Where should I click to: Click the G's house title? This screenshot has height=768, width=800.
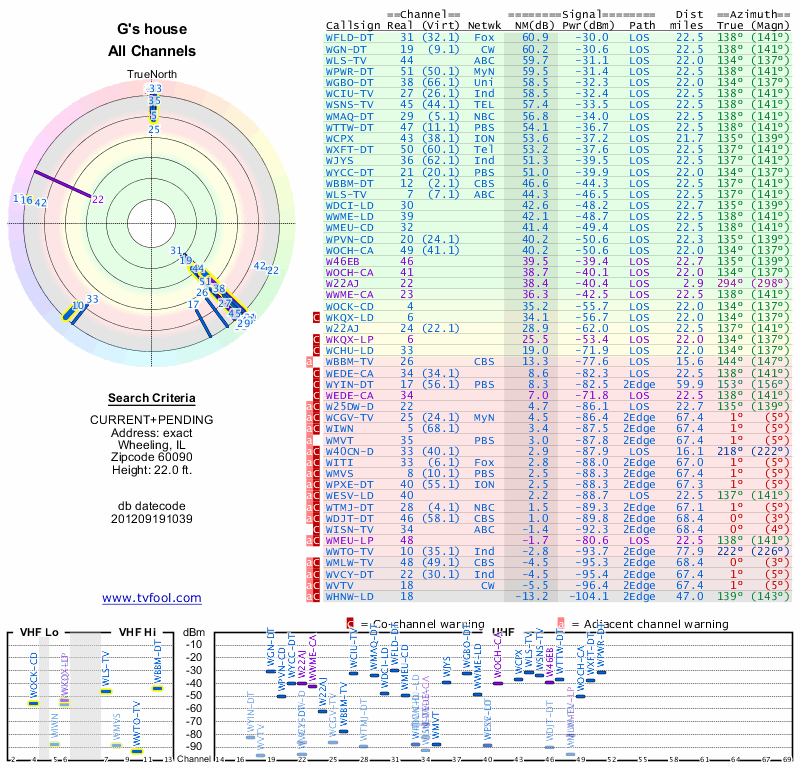tap(152, 29)
